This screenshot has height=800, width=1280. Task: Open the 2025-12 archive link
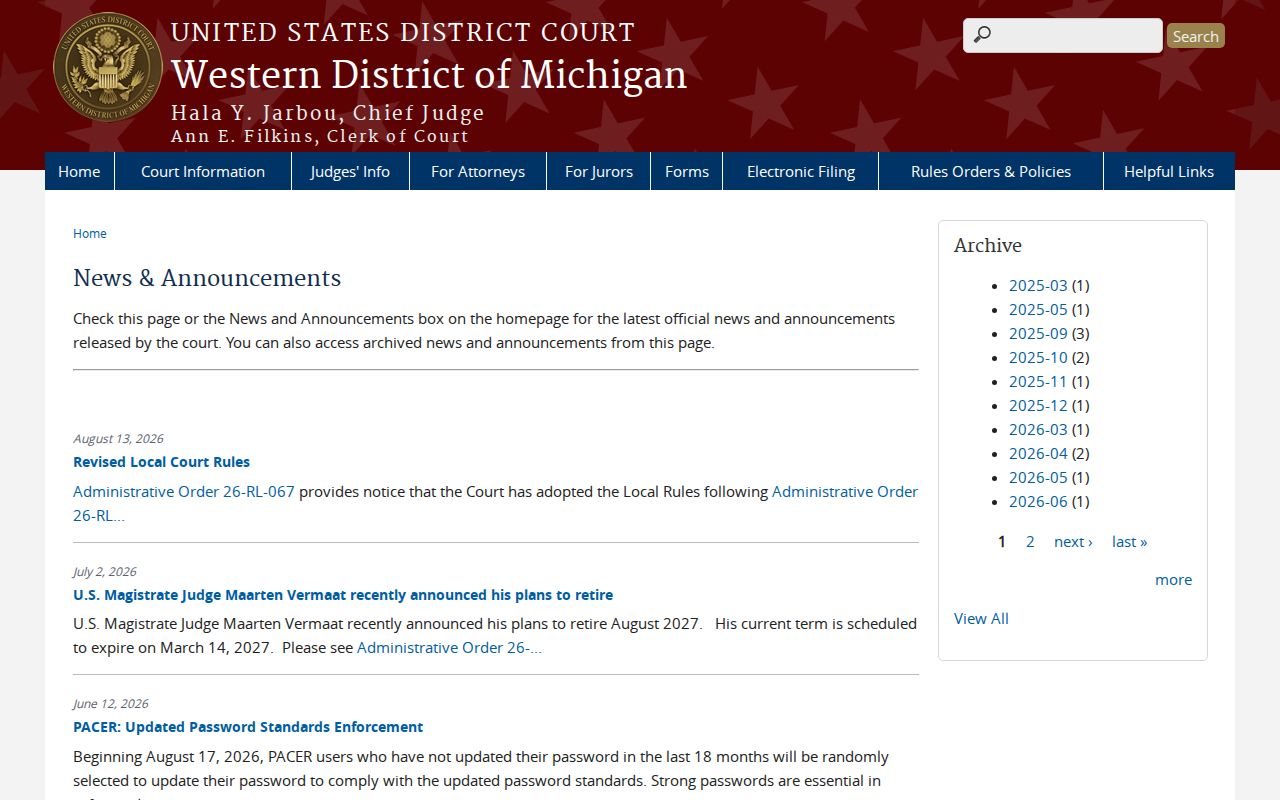pos(1038,406)
